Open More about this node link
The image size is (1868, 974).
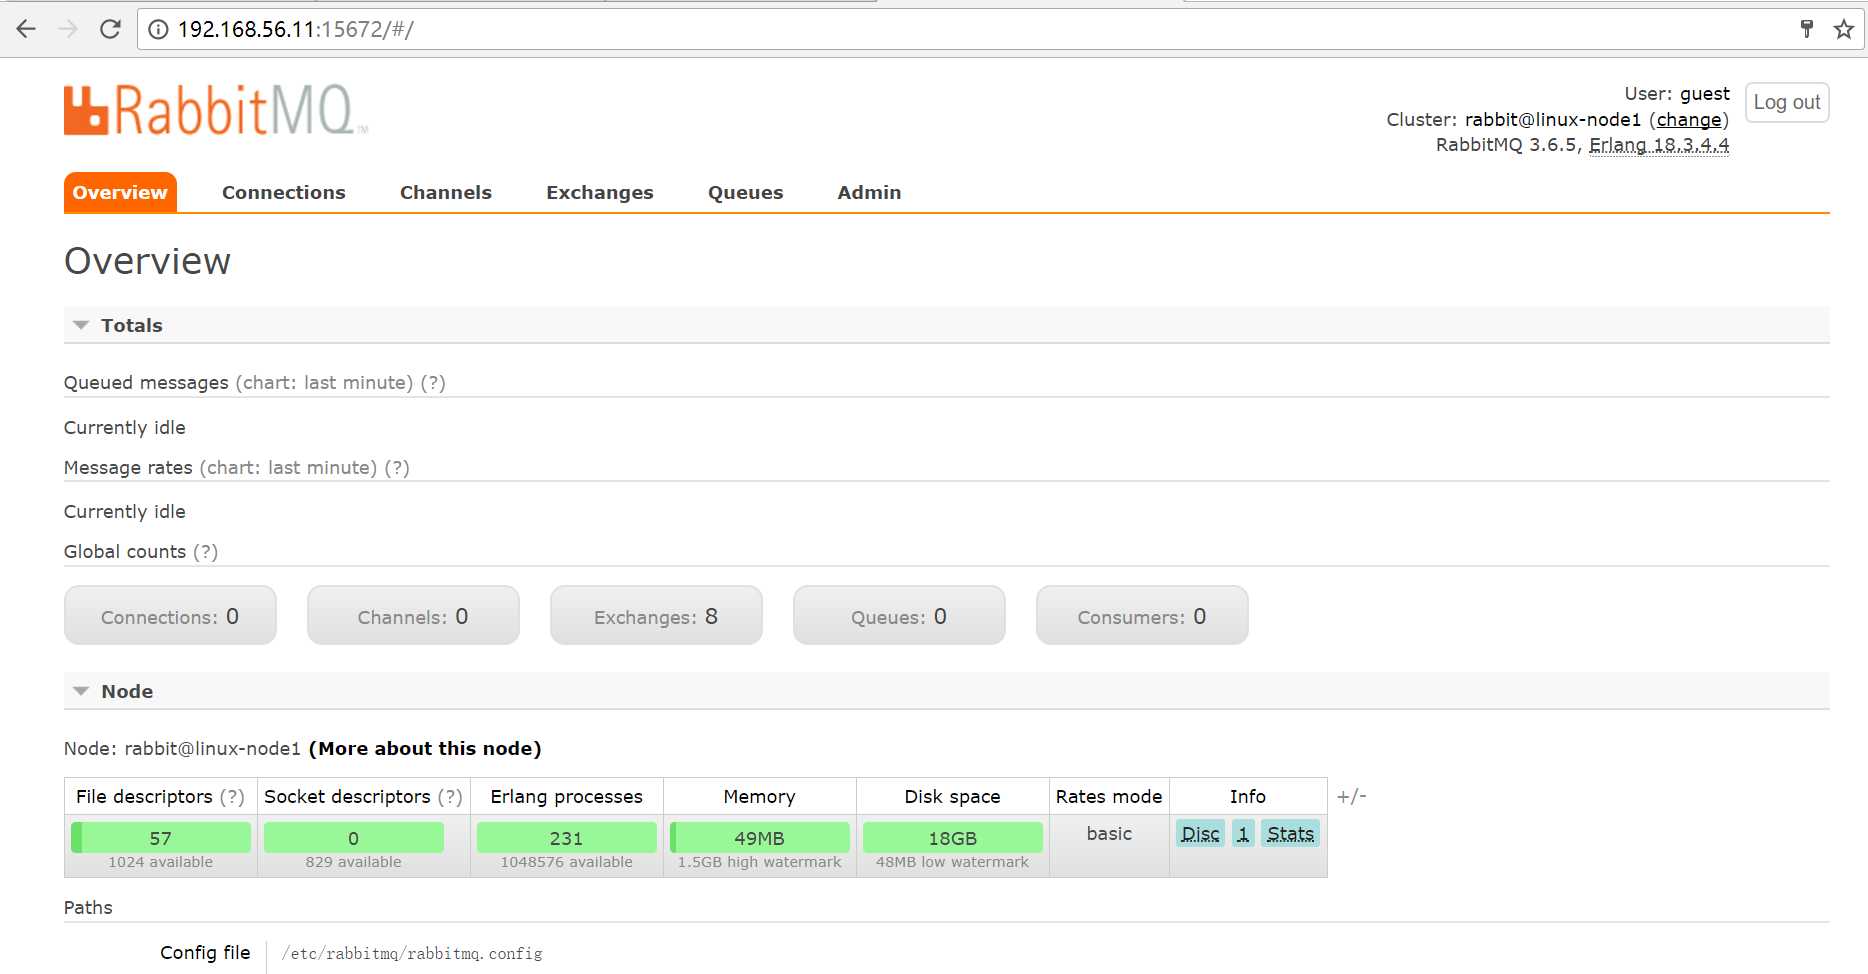[425, 748]
